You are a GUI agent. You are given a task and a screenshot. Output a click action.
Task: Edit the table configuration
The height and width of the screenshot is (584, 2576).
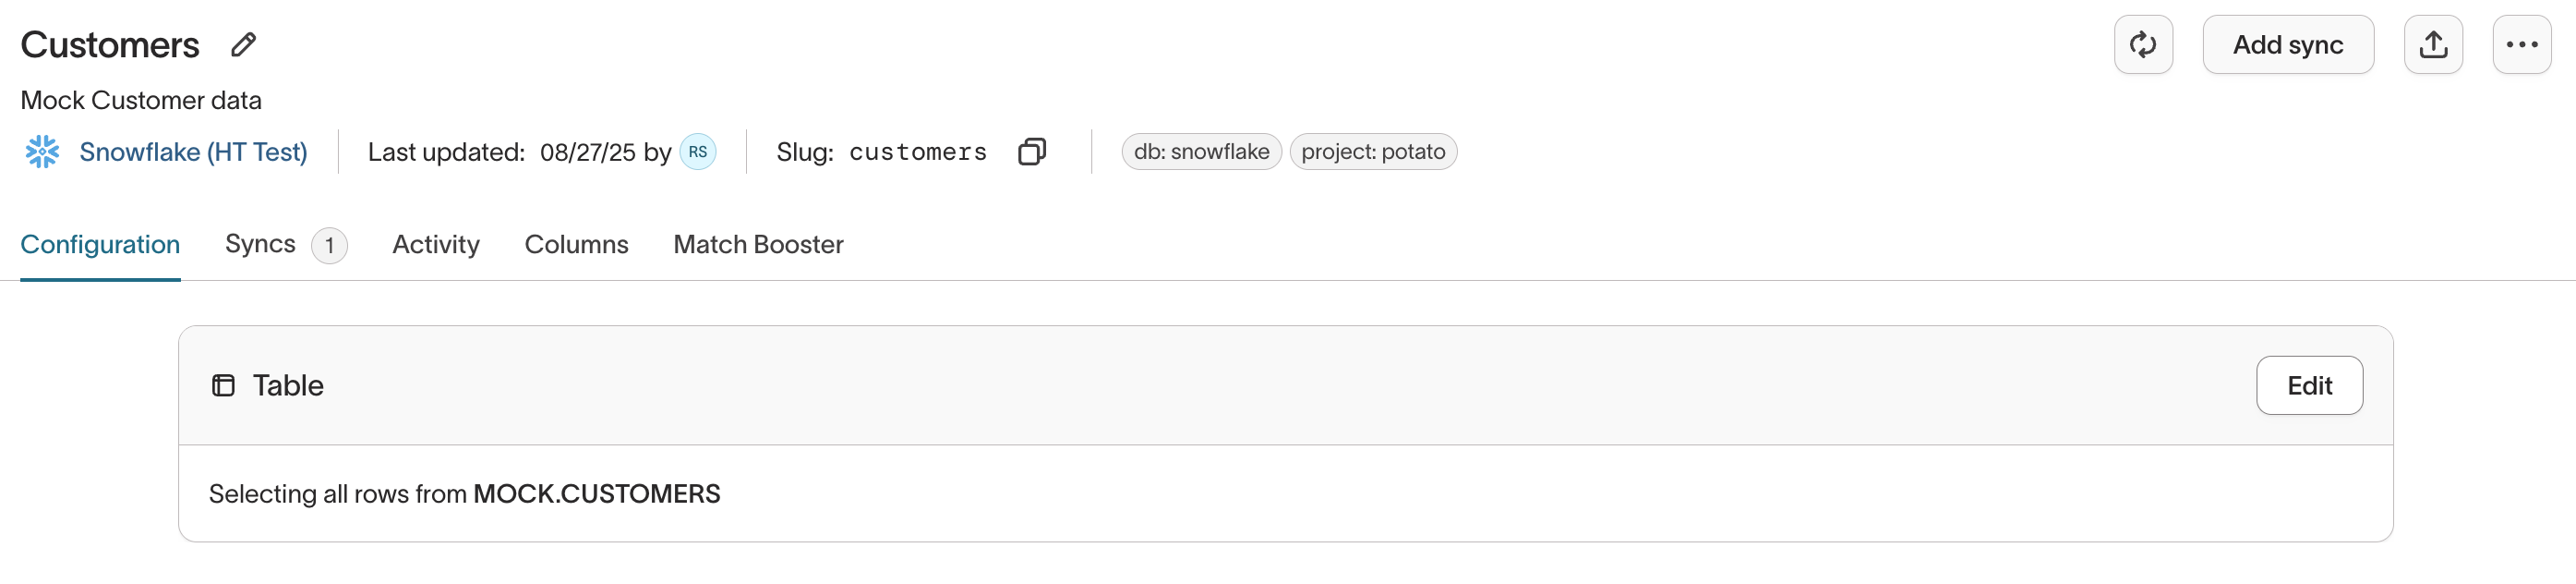[x=2309, y=385]
